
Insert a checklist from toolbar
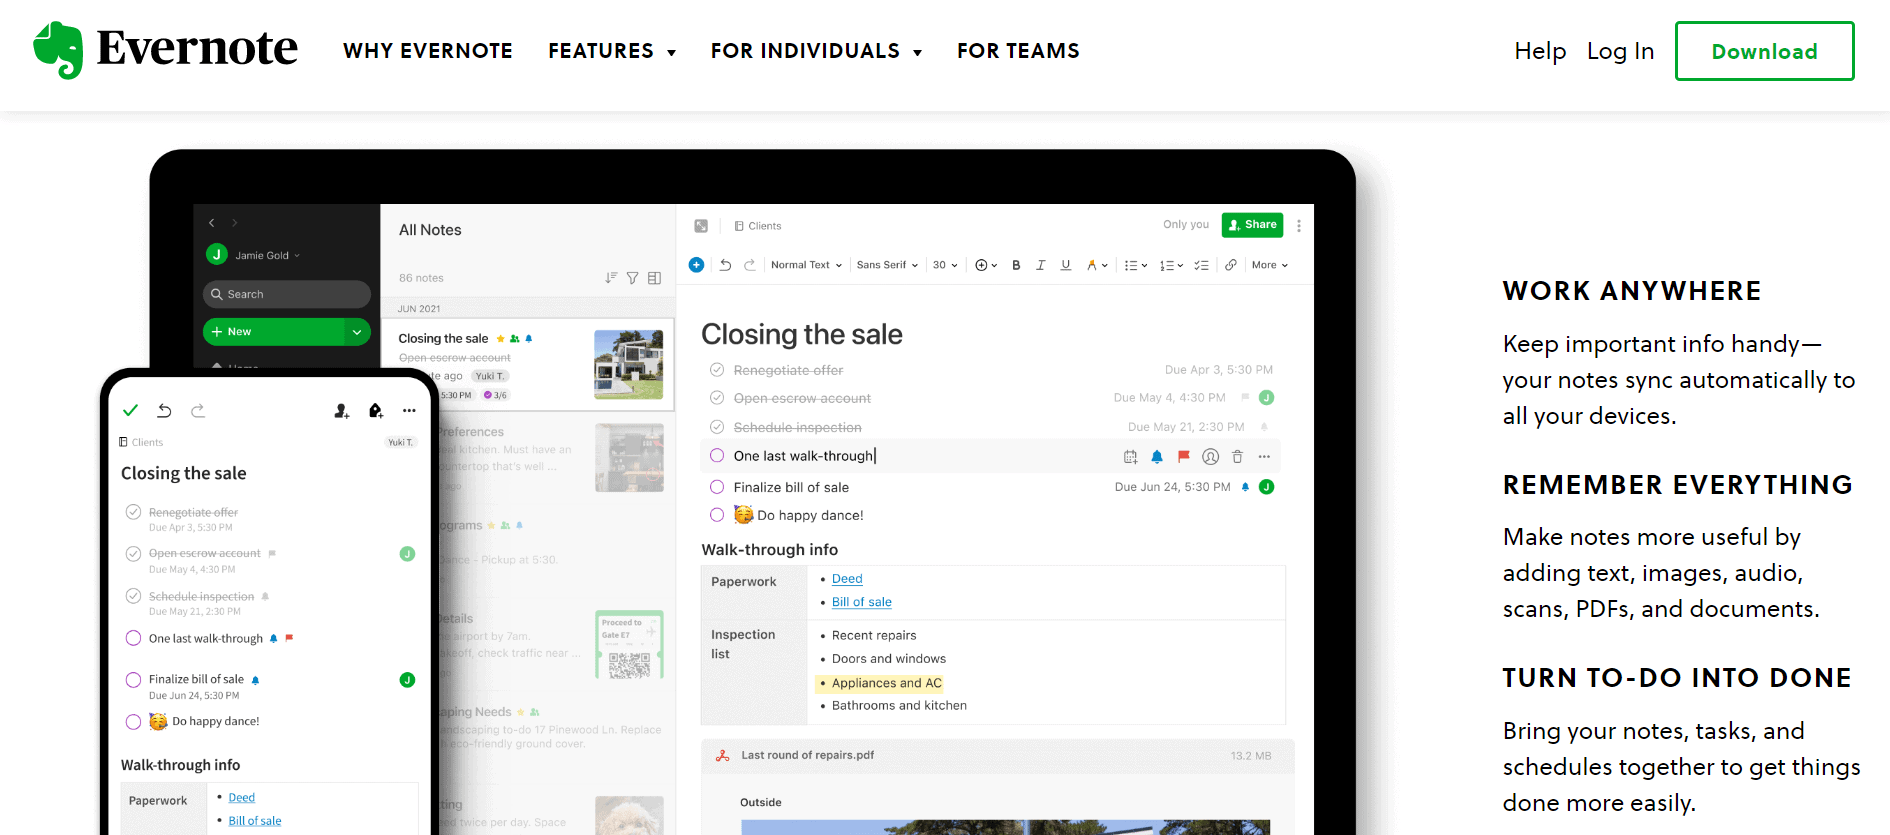click(1202, 265)
